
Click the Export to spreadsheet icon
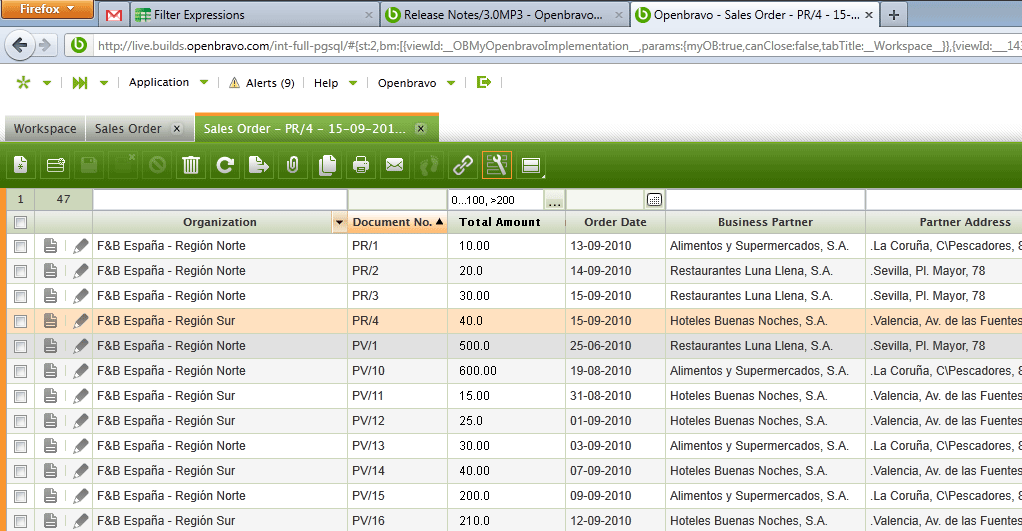coord(259,165)
